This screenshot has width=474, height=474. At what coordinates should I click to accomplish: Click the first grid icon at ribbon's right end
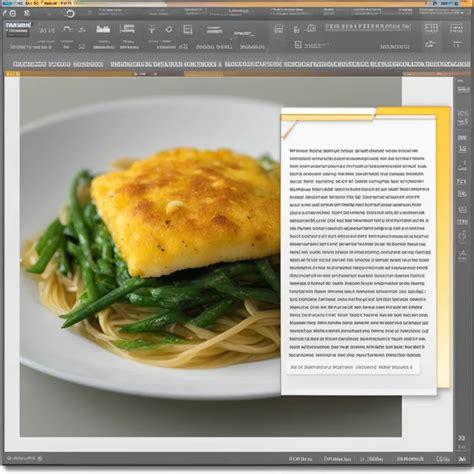[431, 28]
